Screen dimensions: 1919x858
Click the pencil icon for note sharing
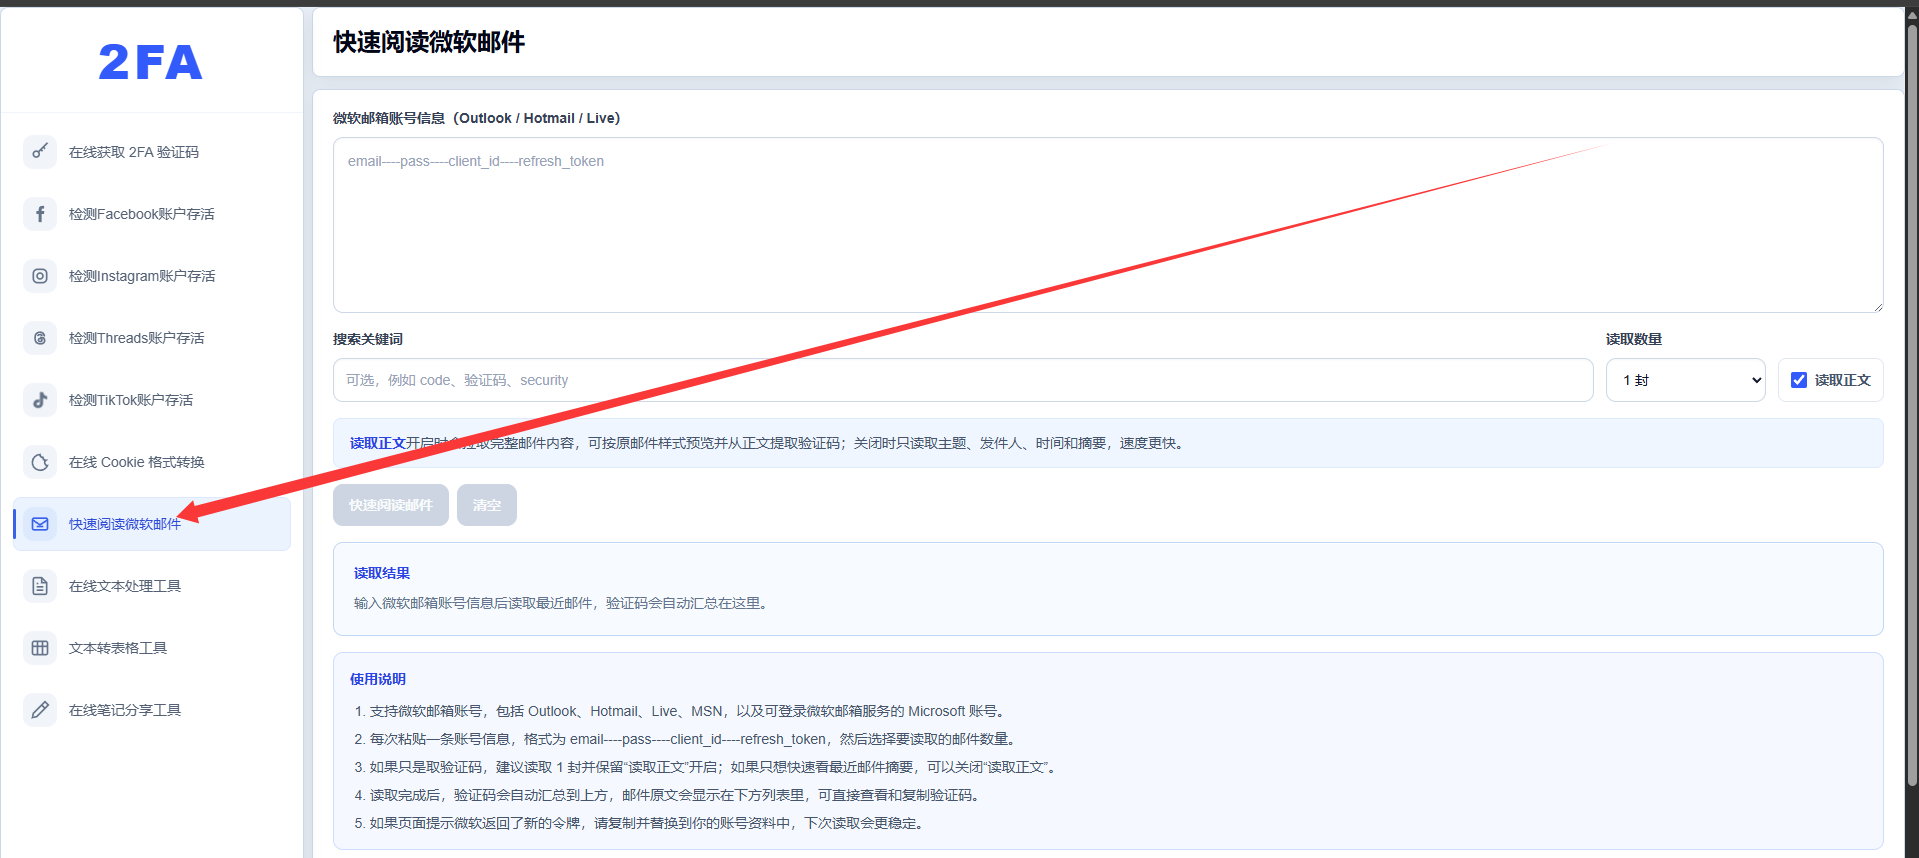[40, 710]
